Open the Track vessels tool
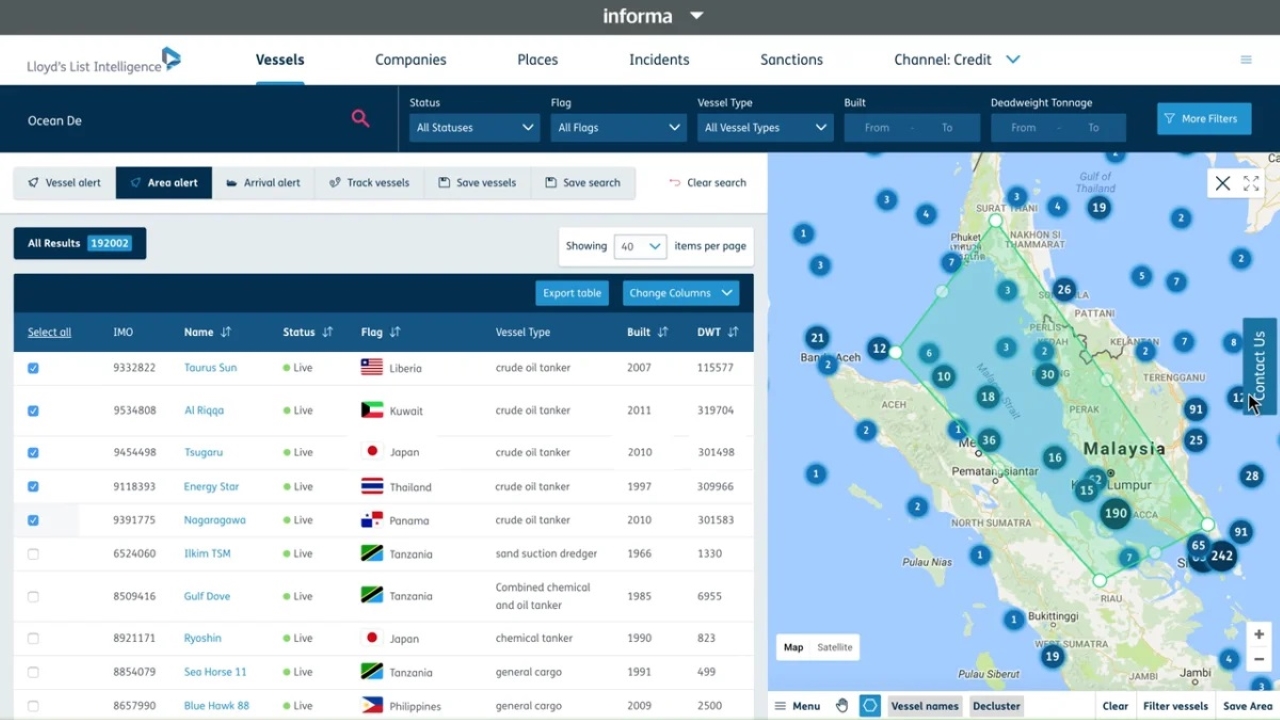The height and width of the screenshot is (720, 1280). click(368, 182)
